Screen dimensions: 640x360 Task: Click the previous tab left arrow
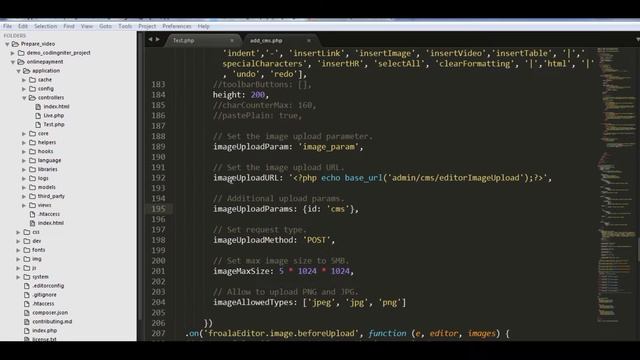pos(150,39)
